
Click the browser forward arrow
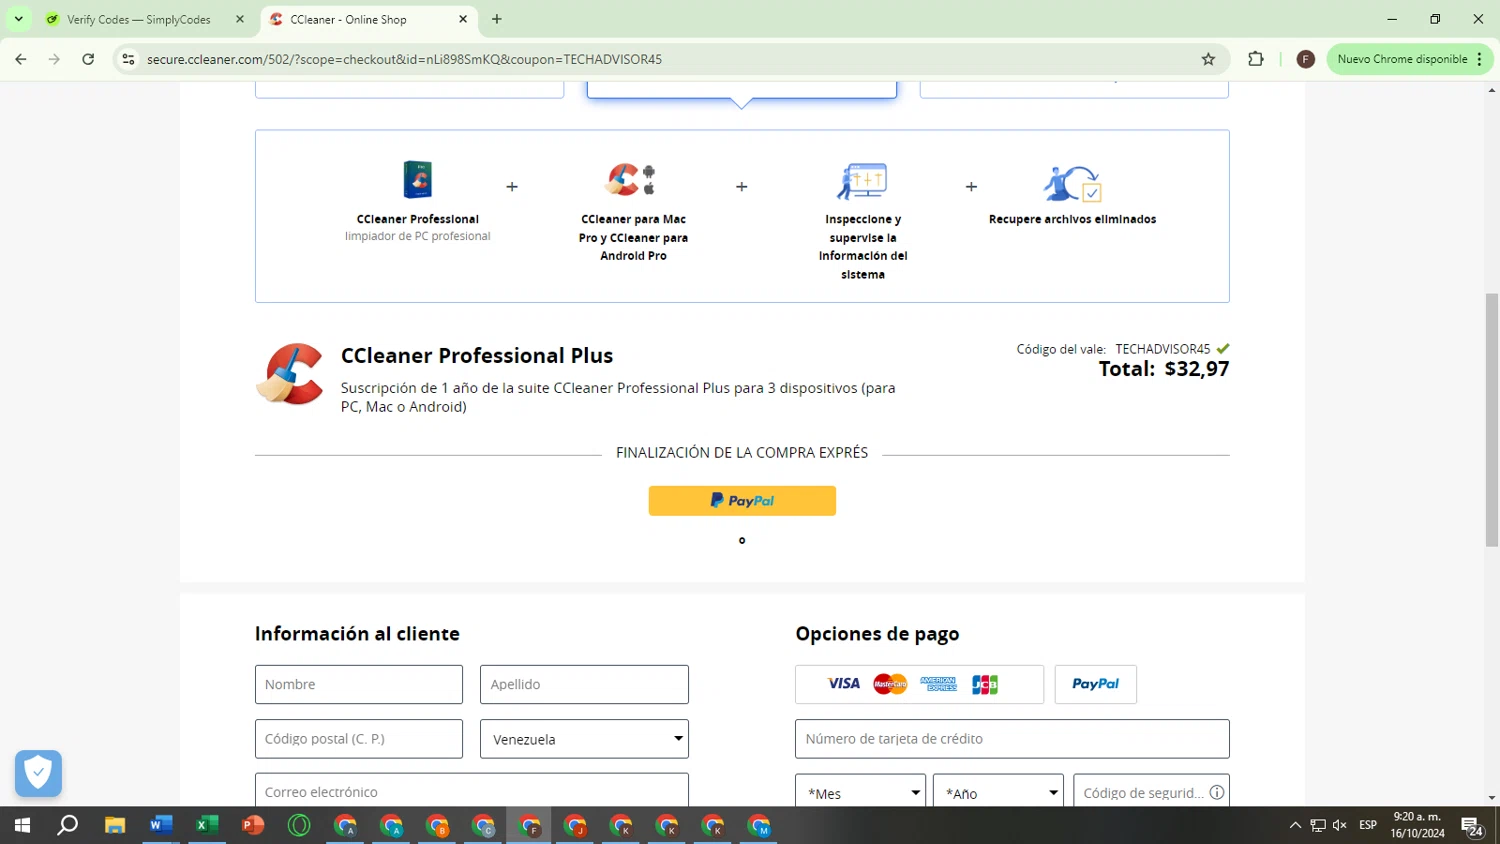point(54,59)
